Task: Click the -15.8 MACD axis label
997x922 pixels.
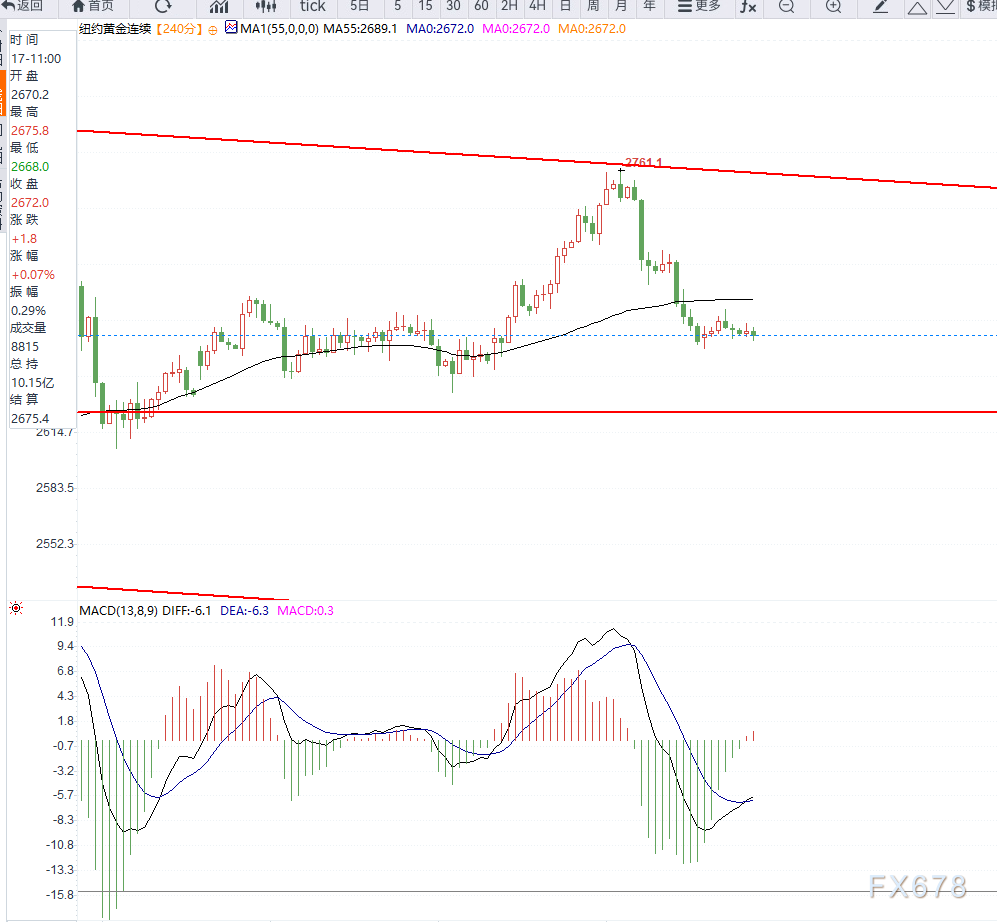Action: pos(60,895)
